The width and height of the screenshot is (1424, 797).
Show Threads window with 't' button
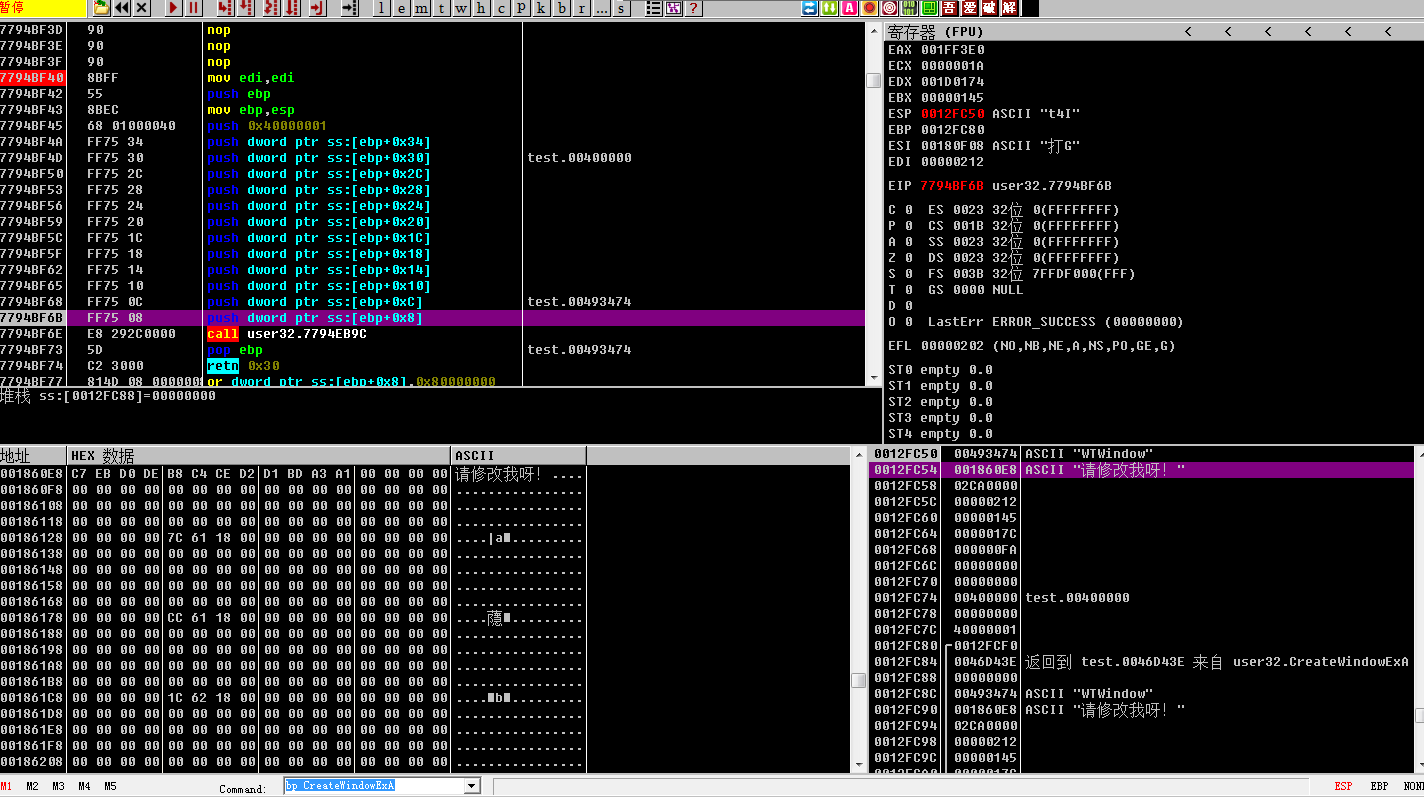(441, 8)
